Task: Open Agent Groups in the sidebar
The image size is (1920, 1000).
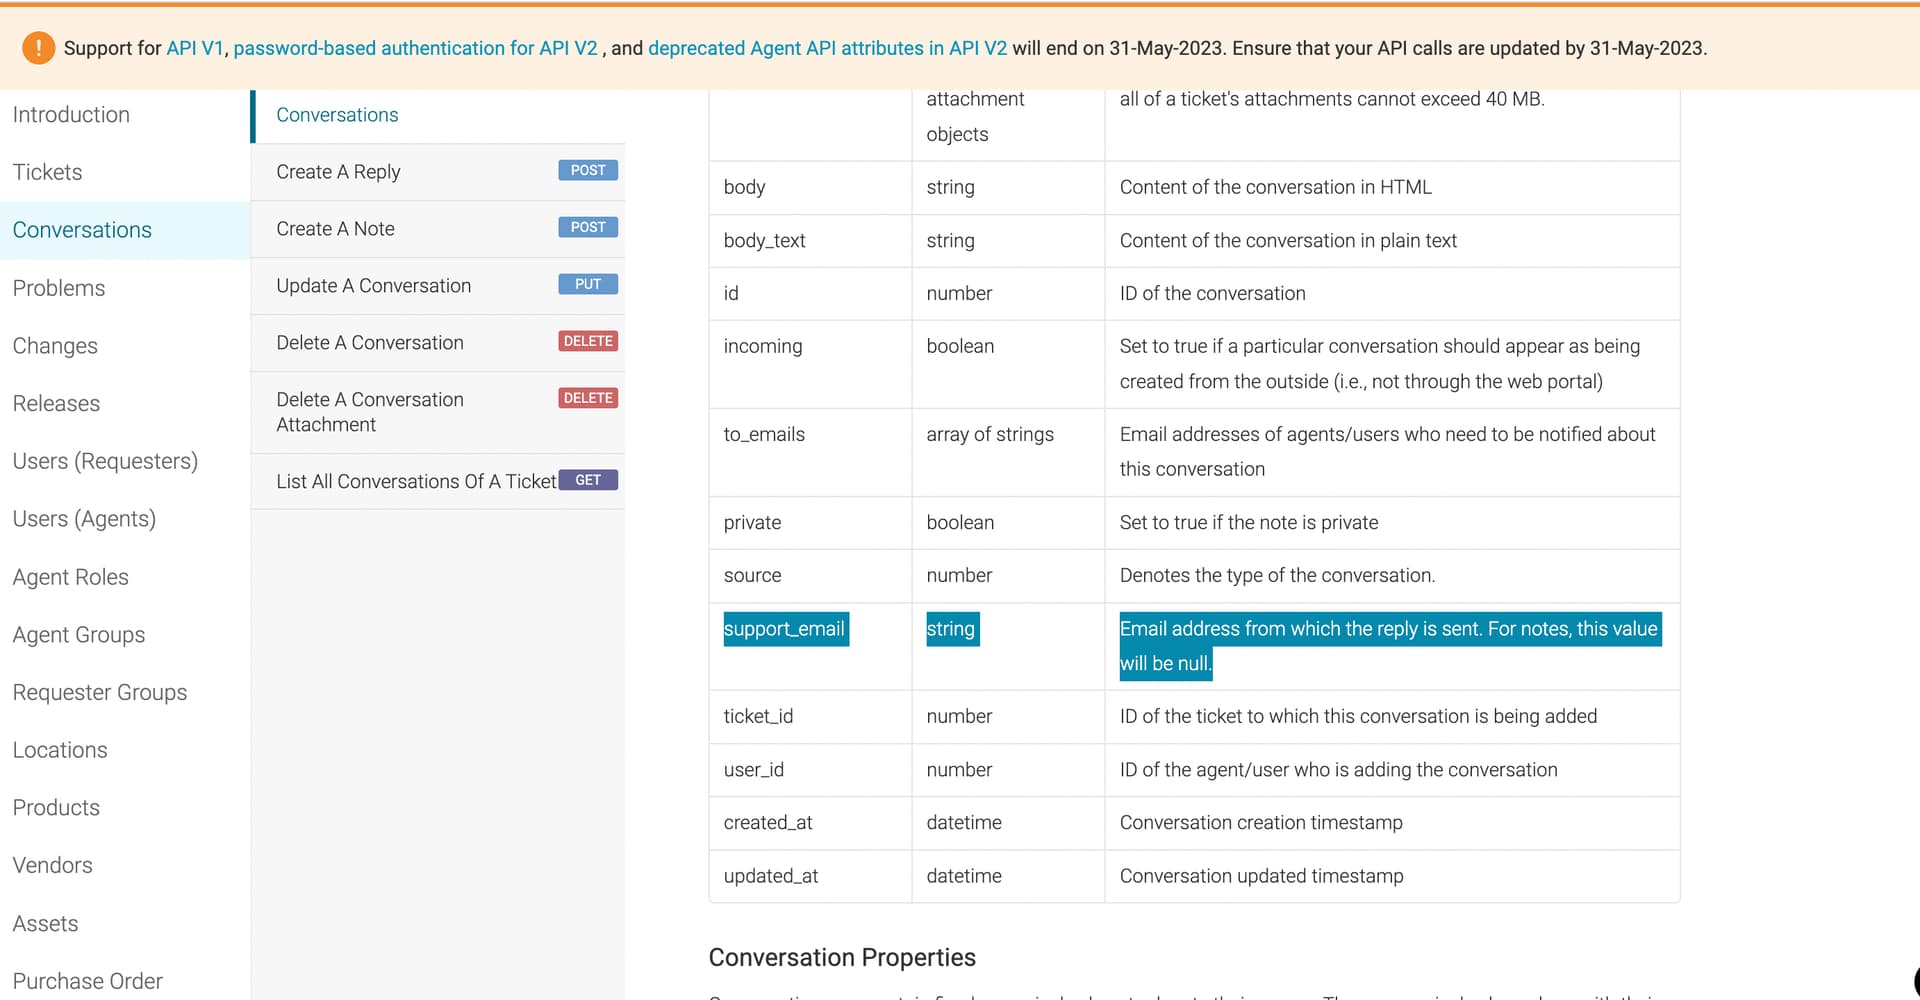Action: [78, 635]
